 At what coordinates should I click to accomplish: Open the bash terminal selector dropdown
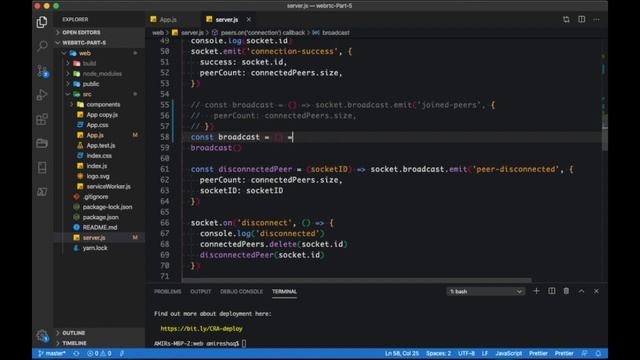click(x=485, y=291)
